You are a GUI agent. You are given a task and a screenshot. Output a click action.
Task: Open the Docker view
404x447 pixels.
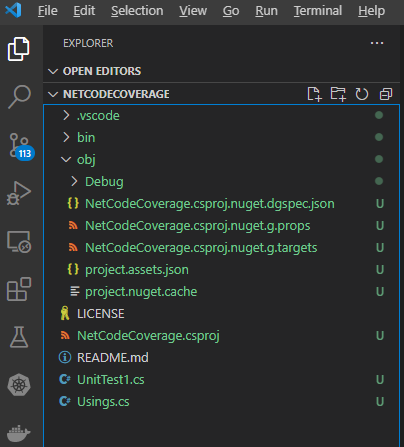point(19,433)
